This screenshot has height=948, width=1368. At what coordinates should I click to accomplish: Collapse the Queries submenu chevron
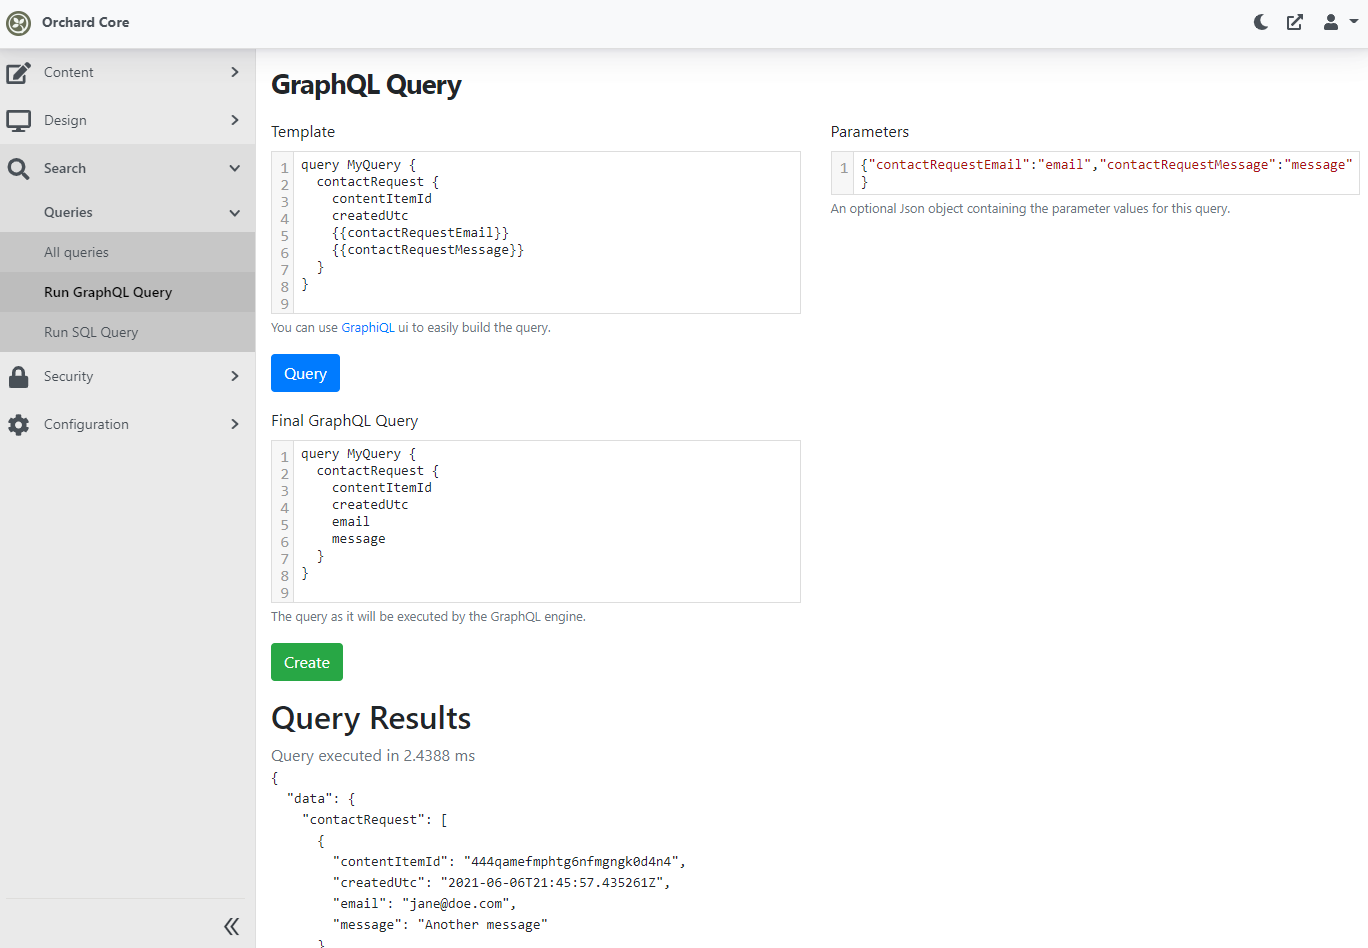(235, 212)
